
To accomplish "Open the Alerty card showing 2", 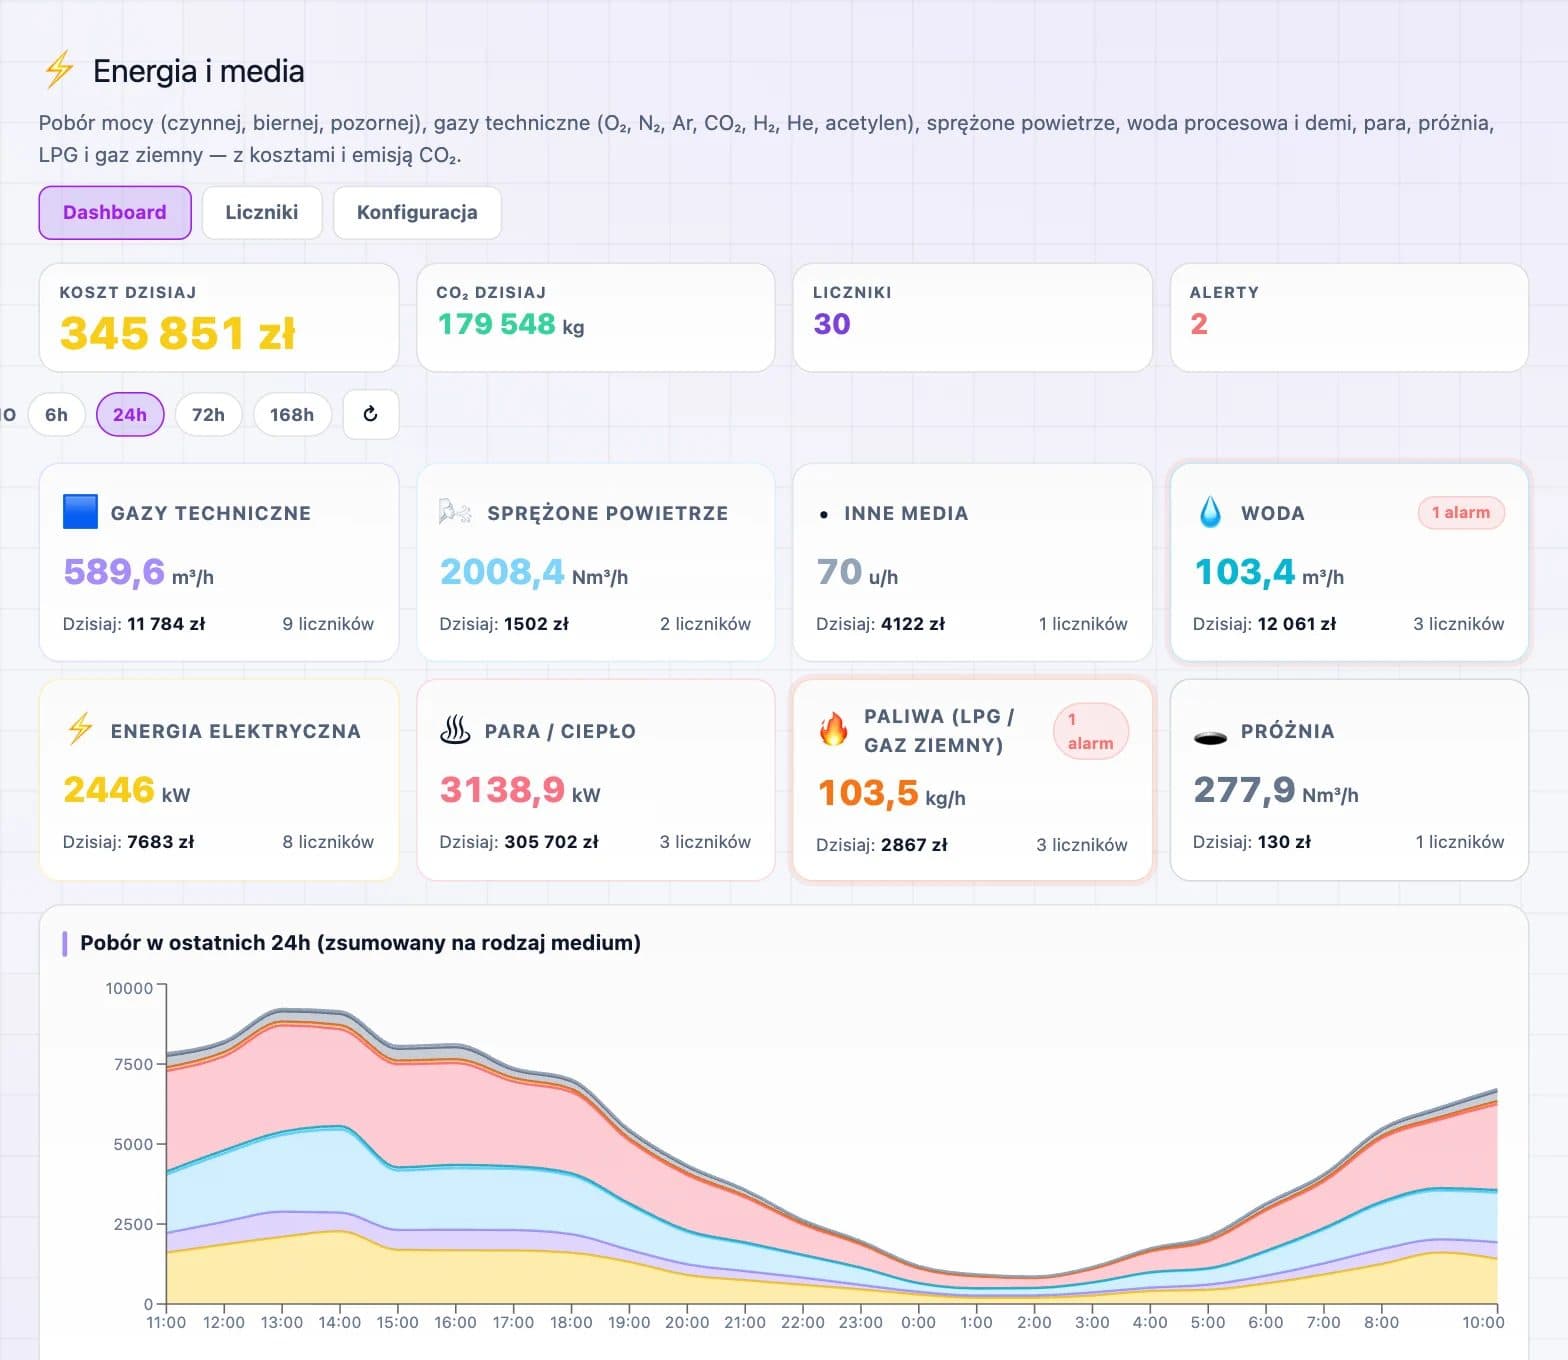I will tap(1349, 318).
